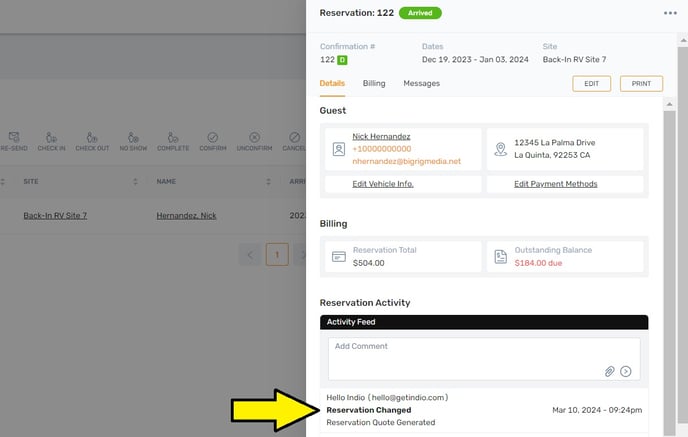The width and height of the screenshot is (688, 437).
Task: Click the nhernandez@bigrigmedia.net email
Action: 407,161
